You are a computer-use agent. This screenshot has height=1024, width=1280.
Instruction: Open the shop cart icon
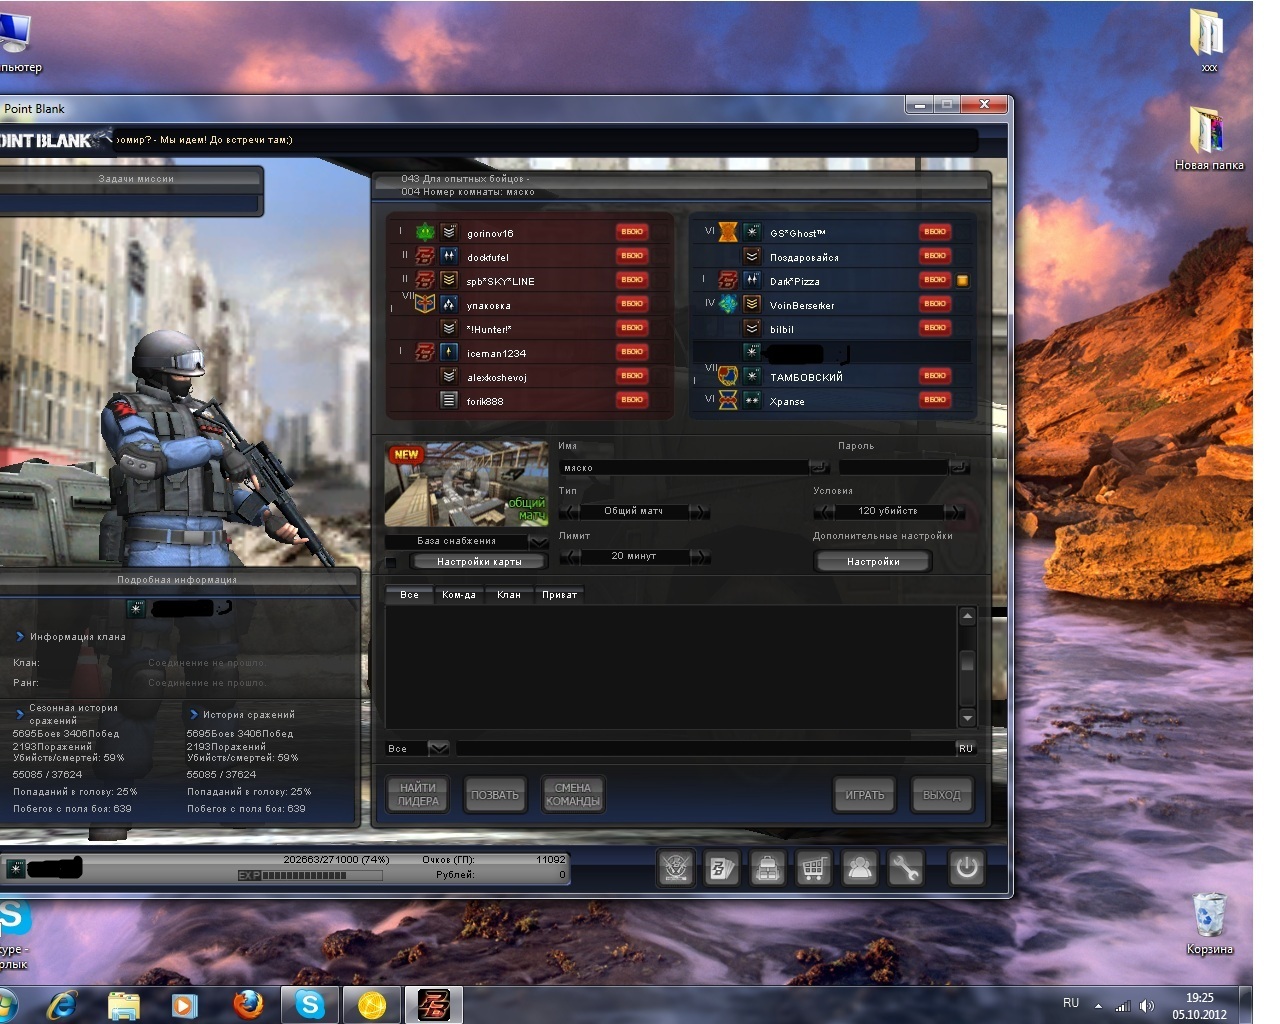[813, 868]
